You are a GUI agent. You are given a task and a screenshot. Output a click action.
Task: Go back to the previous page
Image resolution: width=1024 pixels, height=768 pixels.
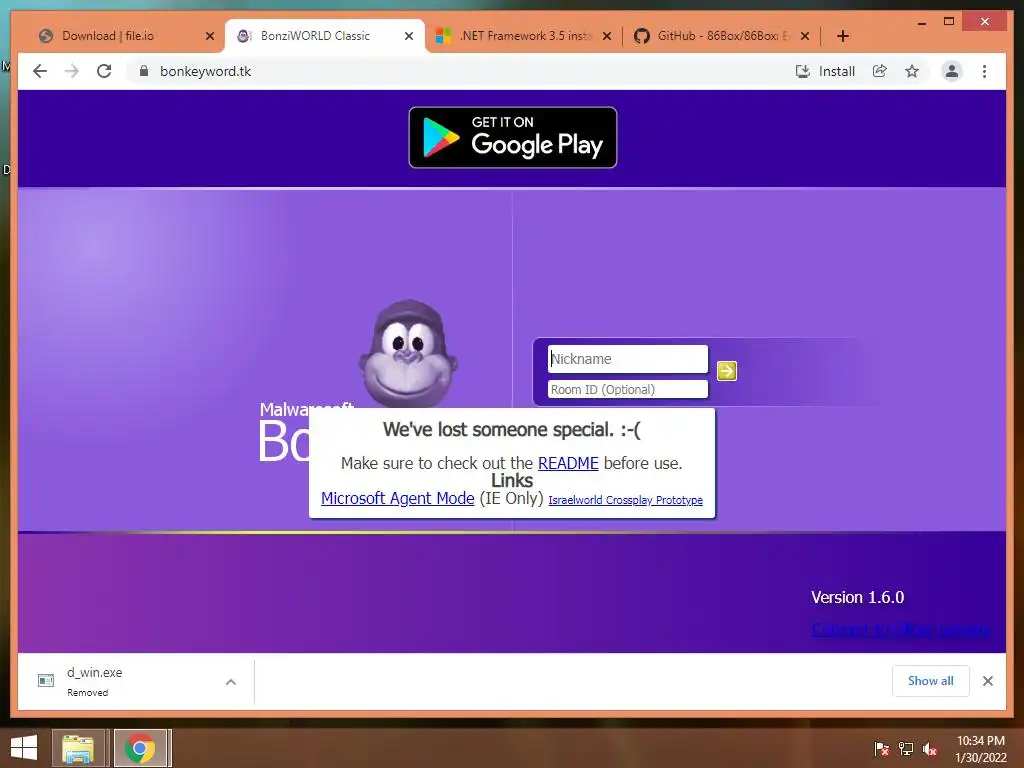click(40, 71)
